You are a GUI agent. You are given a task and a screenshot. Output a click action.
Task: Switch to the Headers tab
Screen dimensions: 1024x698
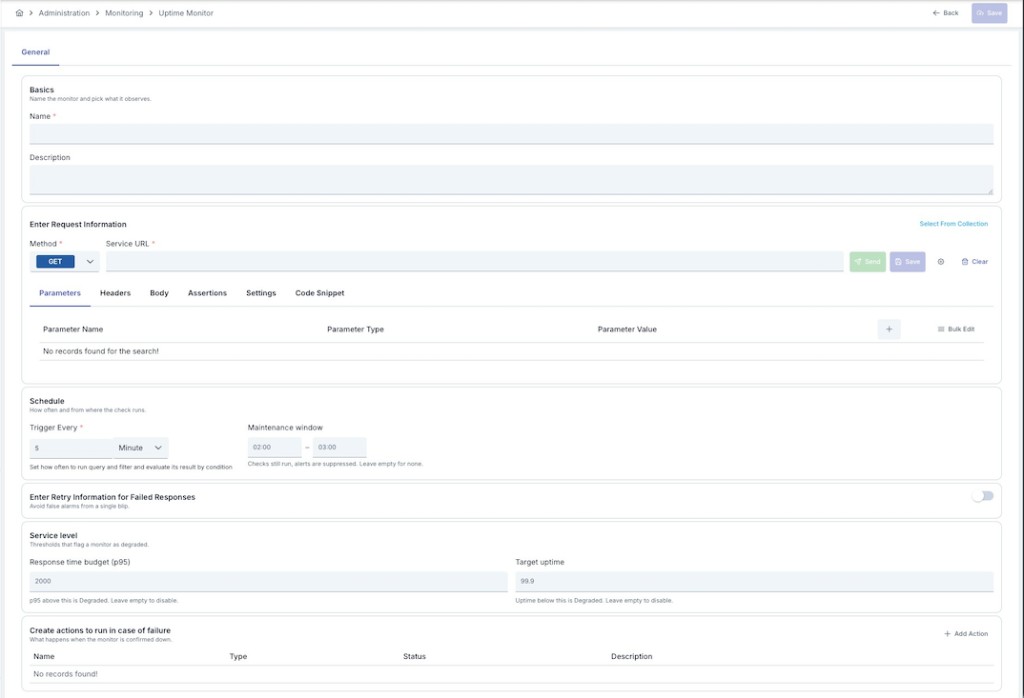click(x=115, y=293)
